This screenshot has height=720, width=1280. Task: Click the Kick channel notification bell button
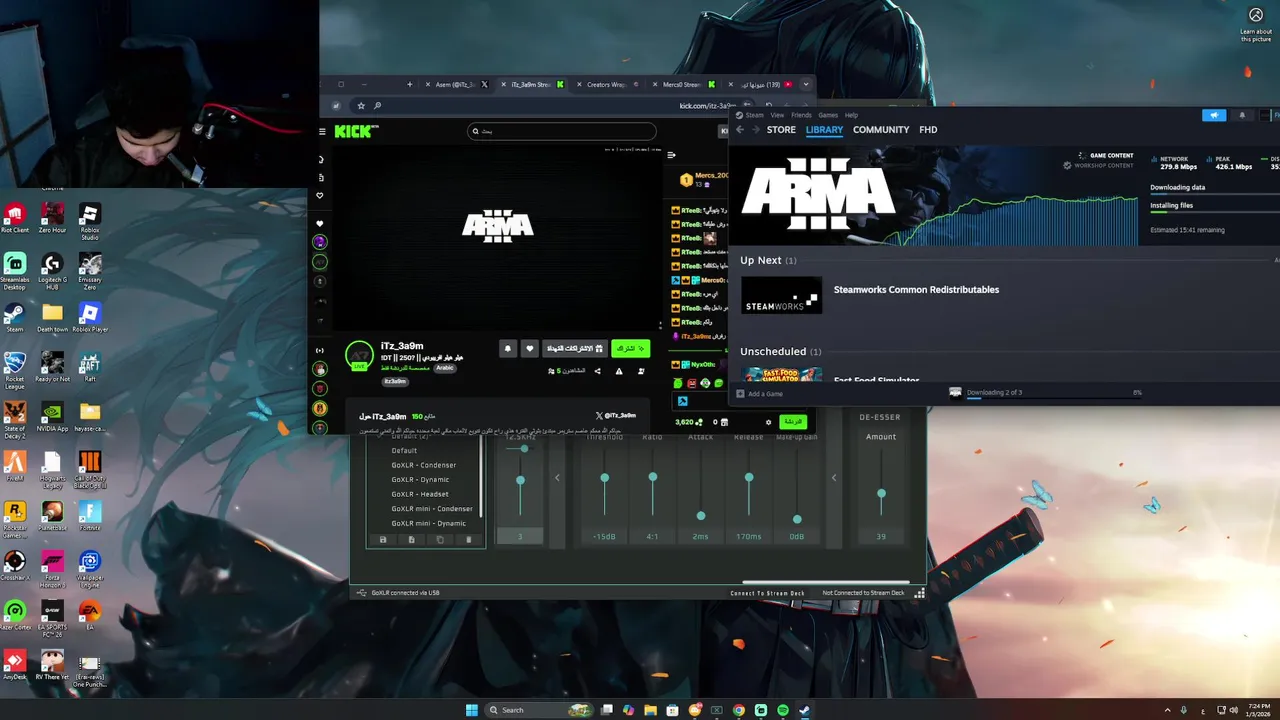(507, 348)
